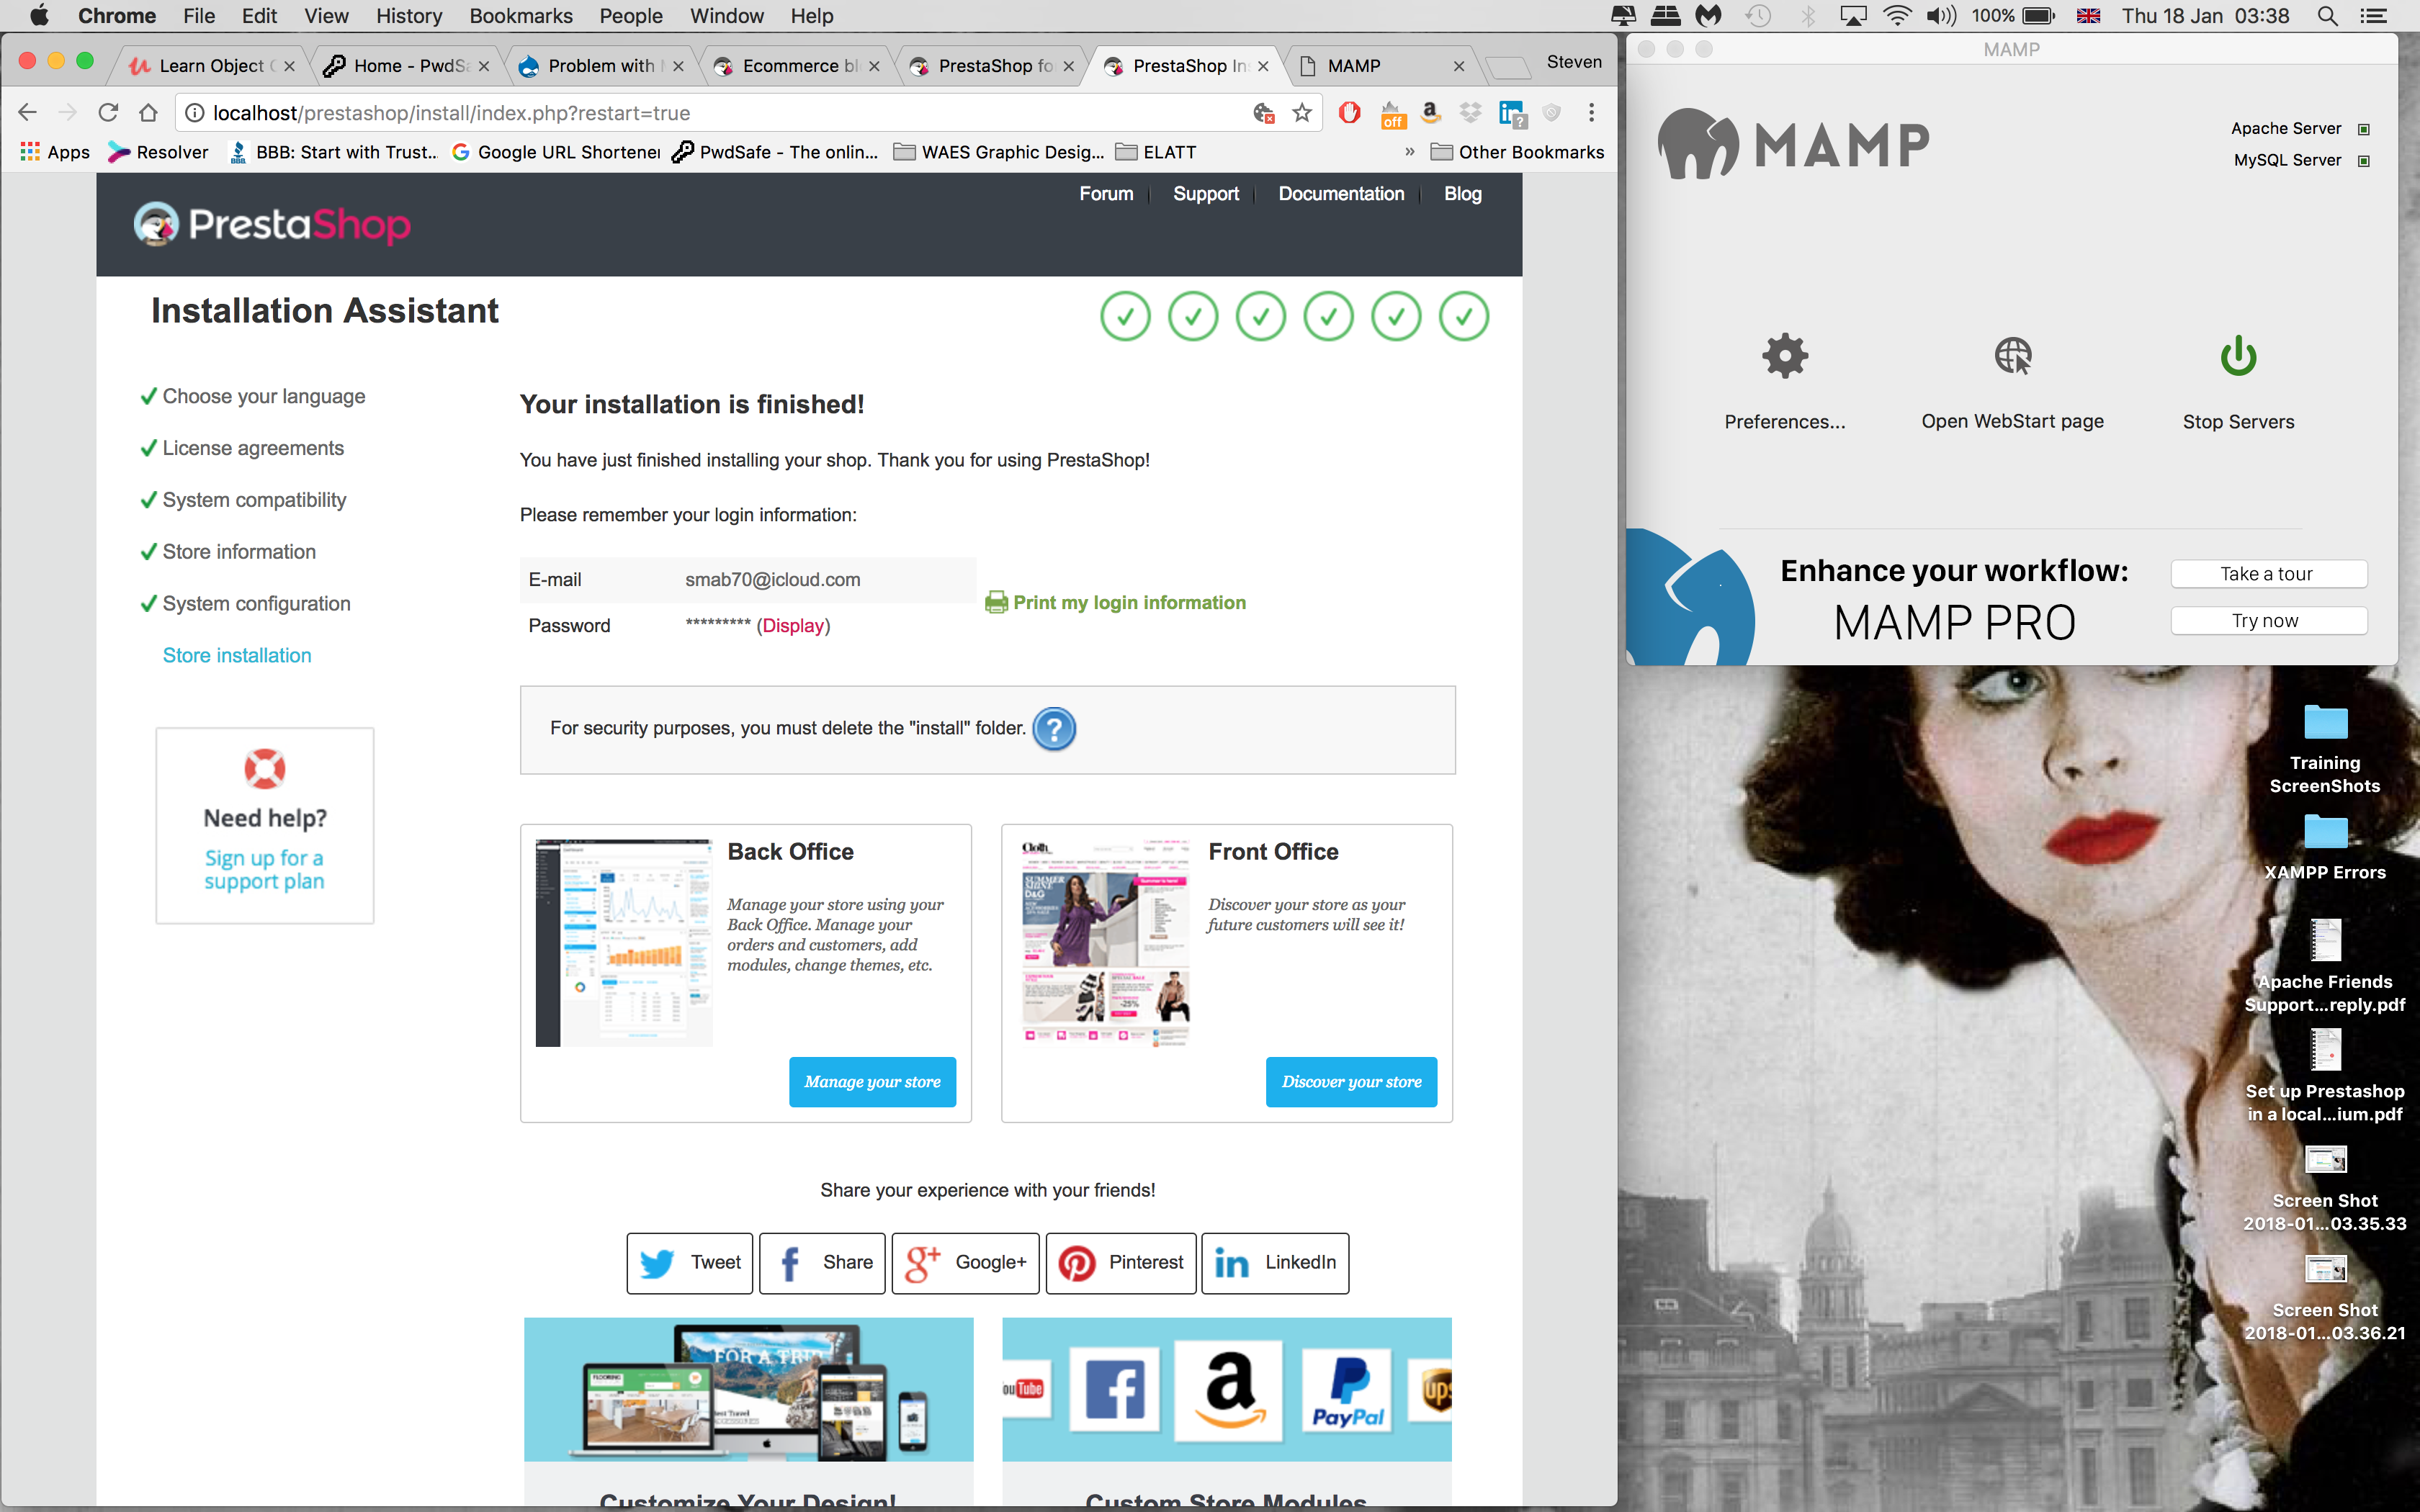The width and height of the screenshot is (2420, 1512).
Task: Reload the page with refresh icon
Action: click(108, 113)
